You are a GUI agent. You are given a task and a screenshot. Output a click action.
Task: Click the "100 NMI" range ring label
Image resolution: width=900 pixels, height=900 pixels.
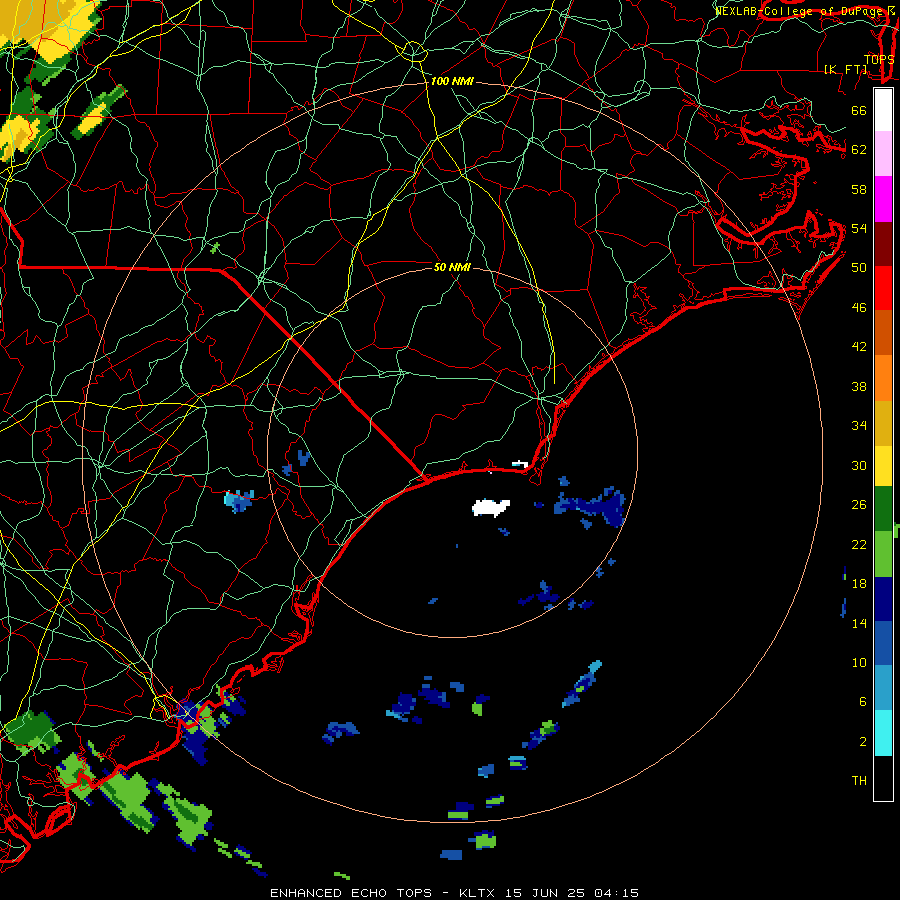(452, 82)
